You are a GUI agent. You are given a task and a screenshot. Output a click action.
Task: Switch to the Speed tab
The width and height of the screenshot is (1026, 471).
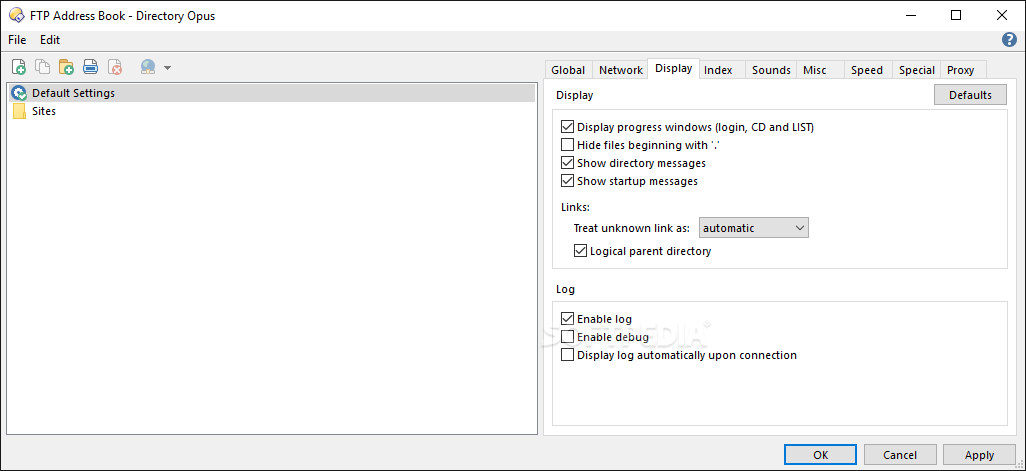(867, 70)
